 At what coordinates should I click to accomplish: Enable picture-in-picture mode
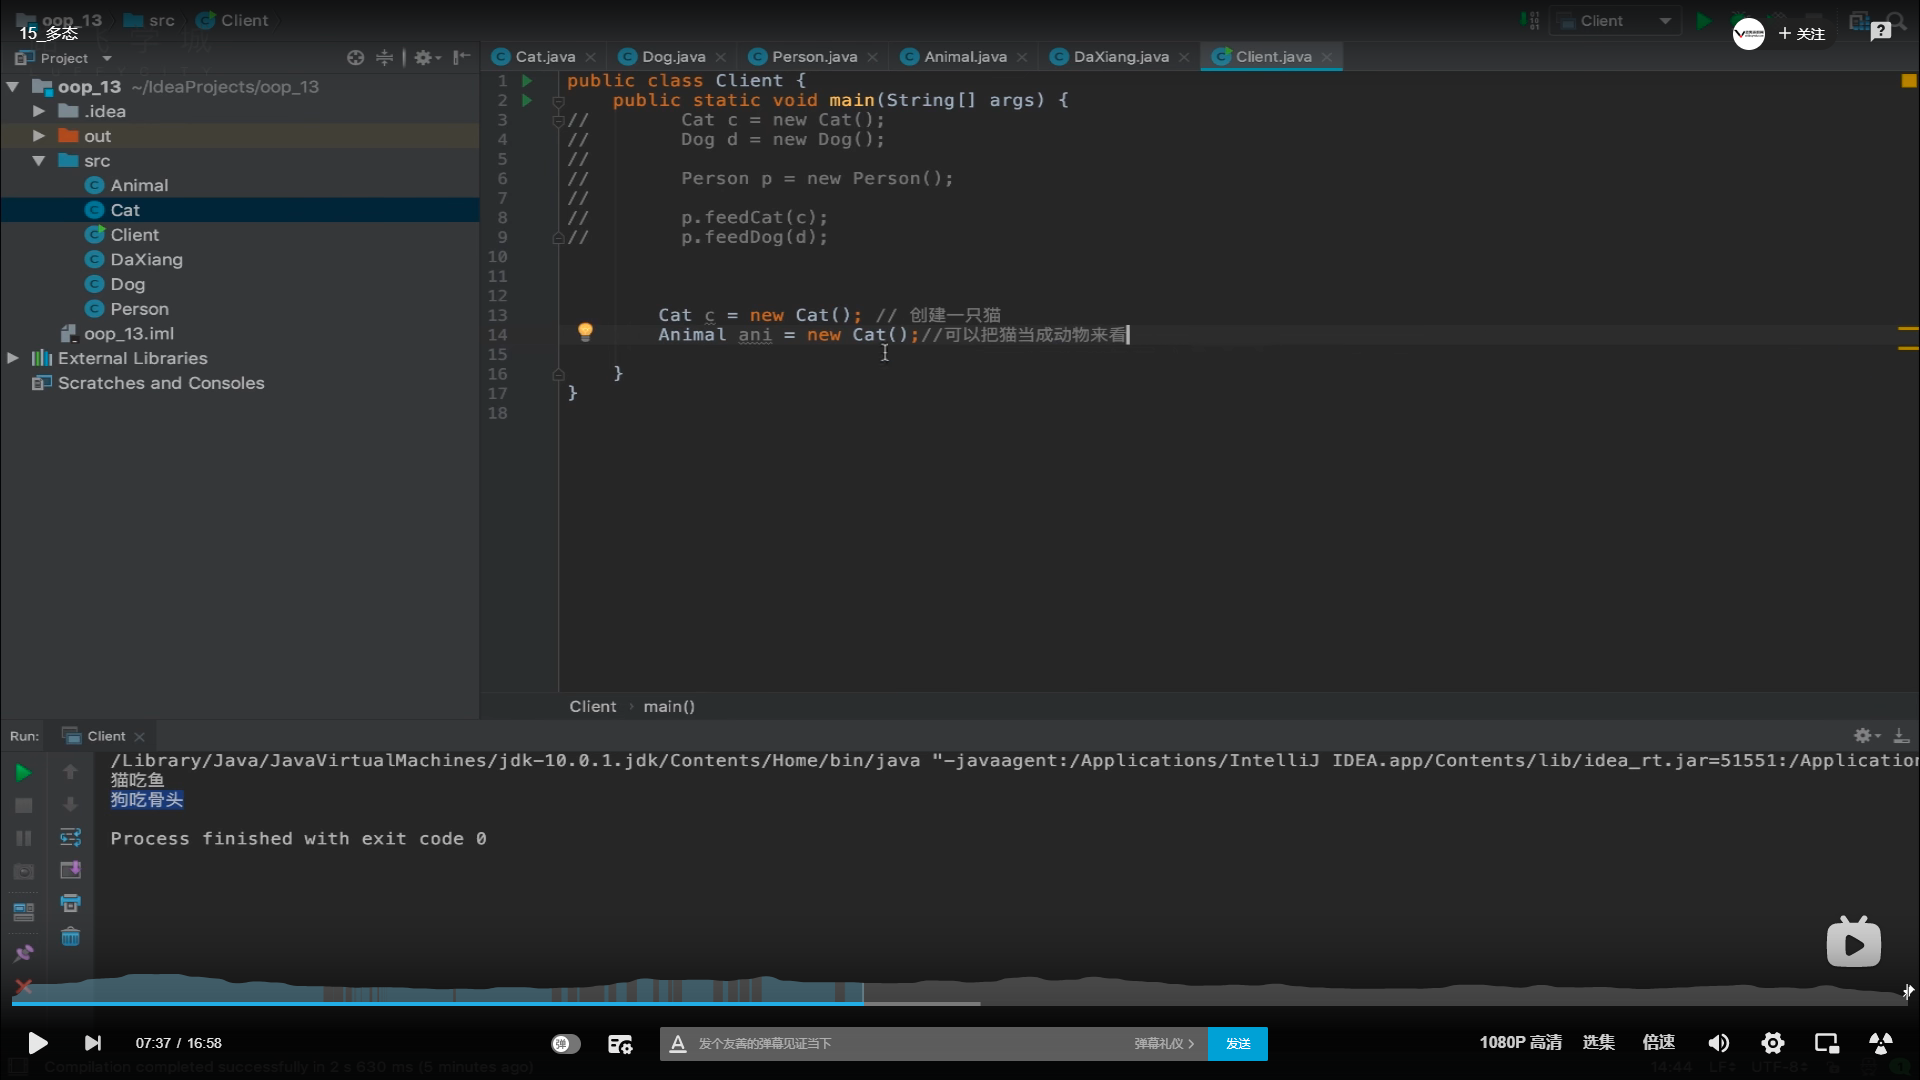[1826, 1043]
